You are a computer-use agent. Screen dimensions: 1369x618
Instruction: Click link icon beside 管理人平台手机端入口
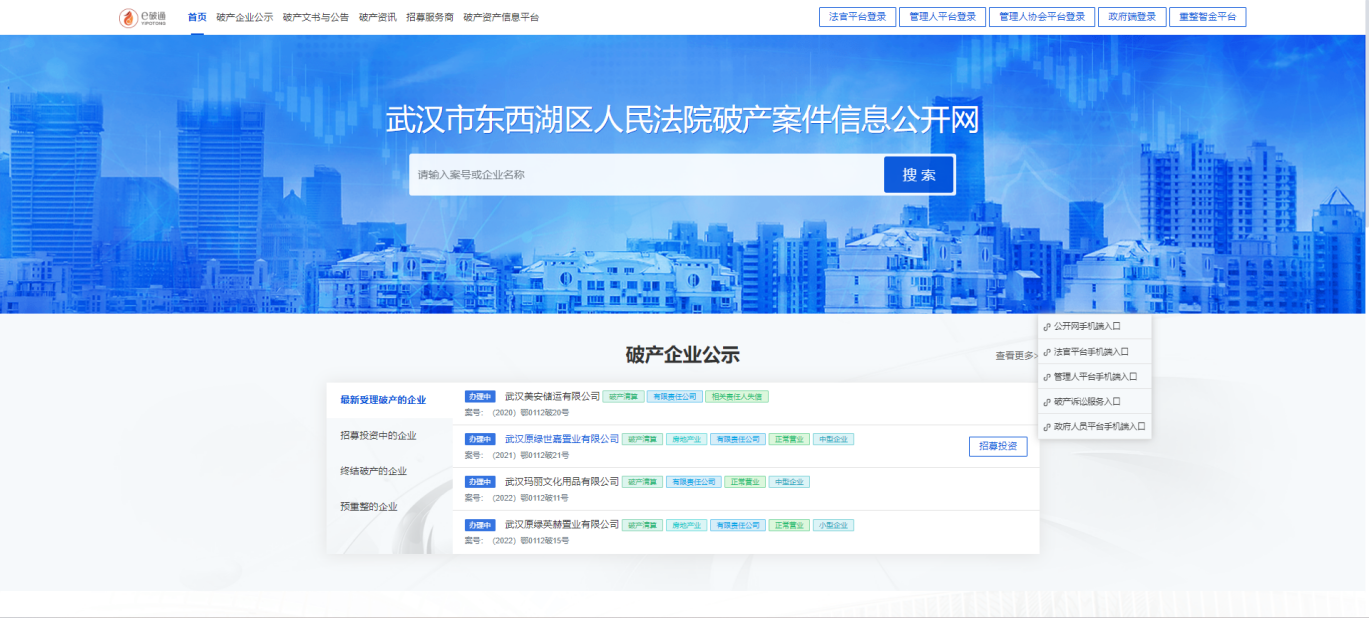pyautogui.click(x=1047, y=377)
